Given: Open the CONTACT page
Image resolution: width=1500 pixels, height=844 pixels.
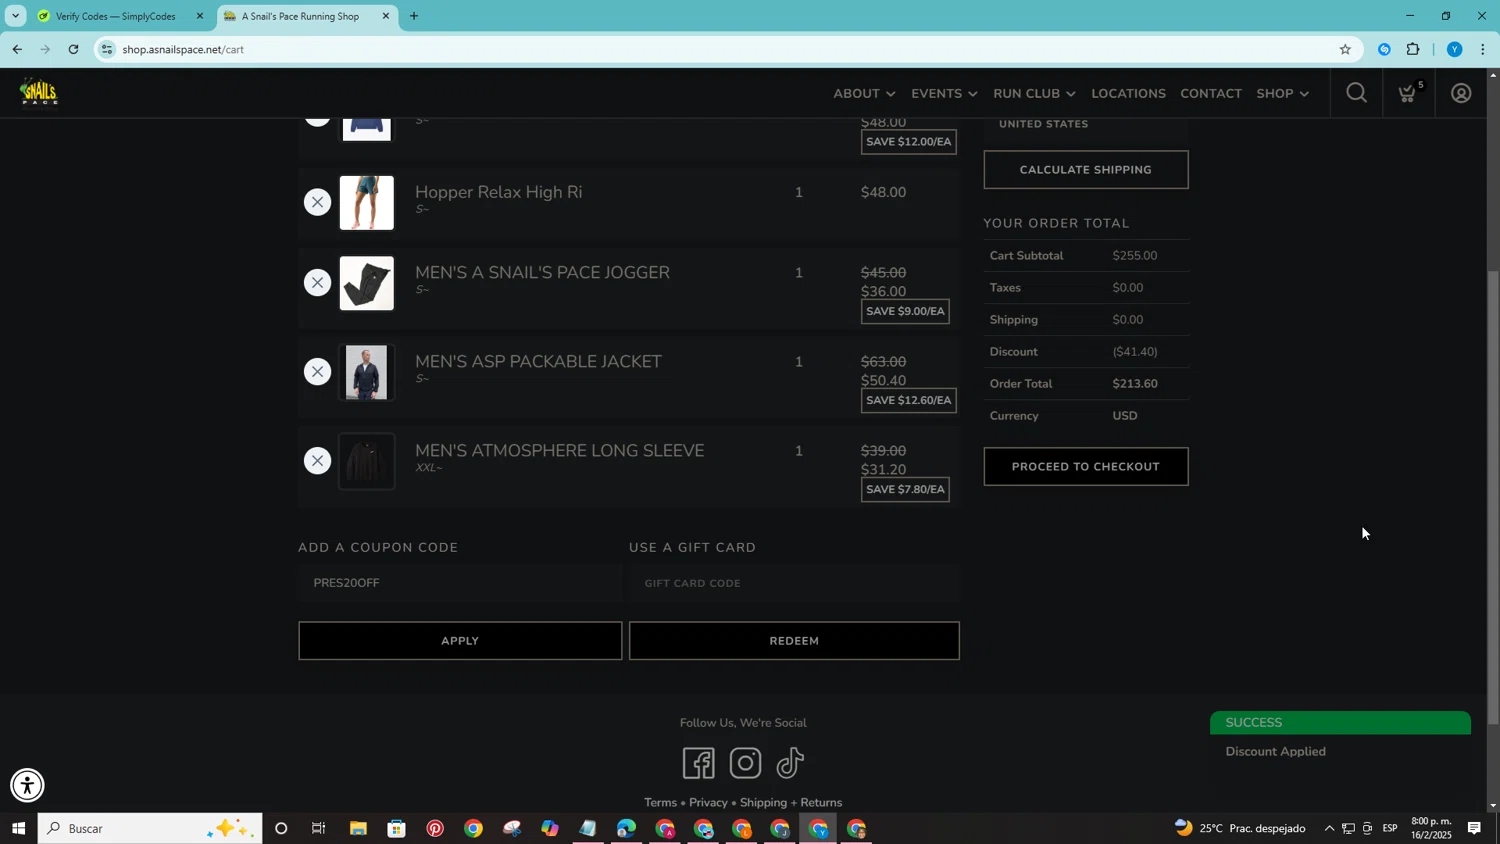Looking at the screenshot, I should [1211, 93].
